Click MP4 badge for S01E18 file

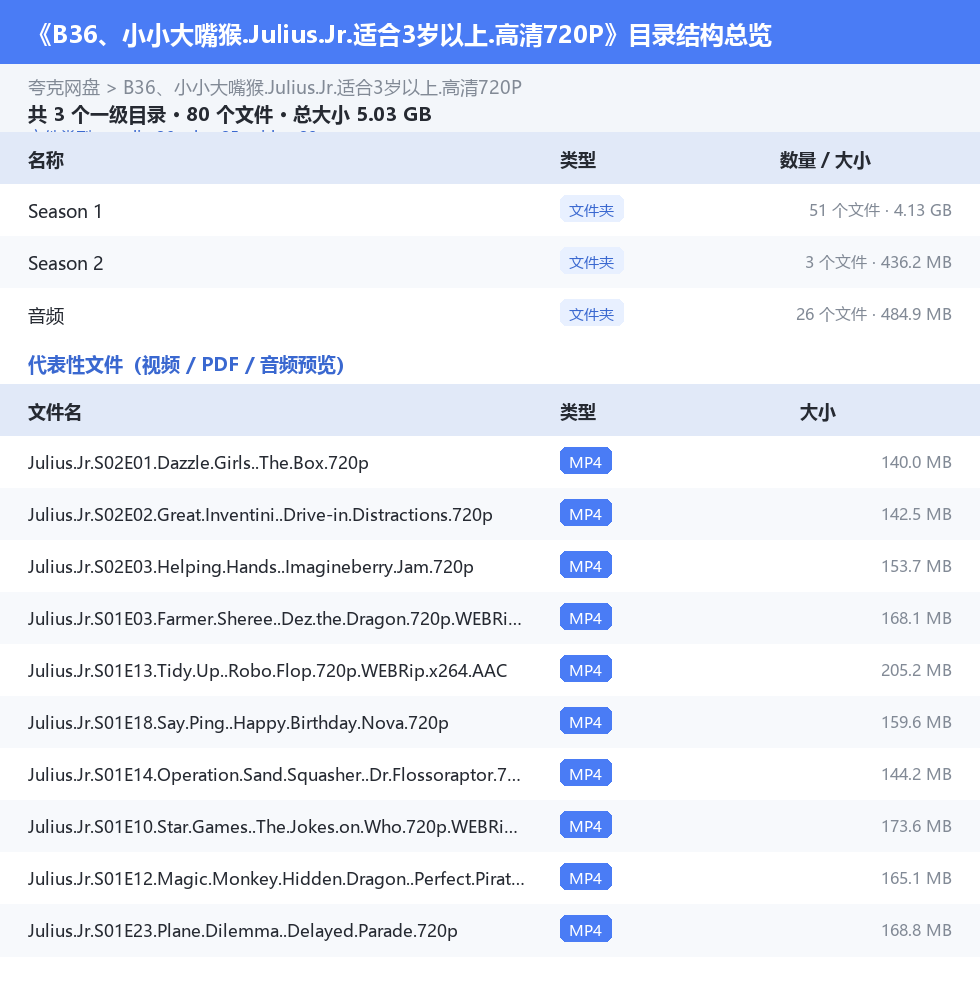(x=585, y=722)
